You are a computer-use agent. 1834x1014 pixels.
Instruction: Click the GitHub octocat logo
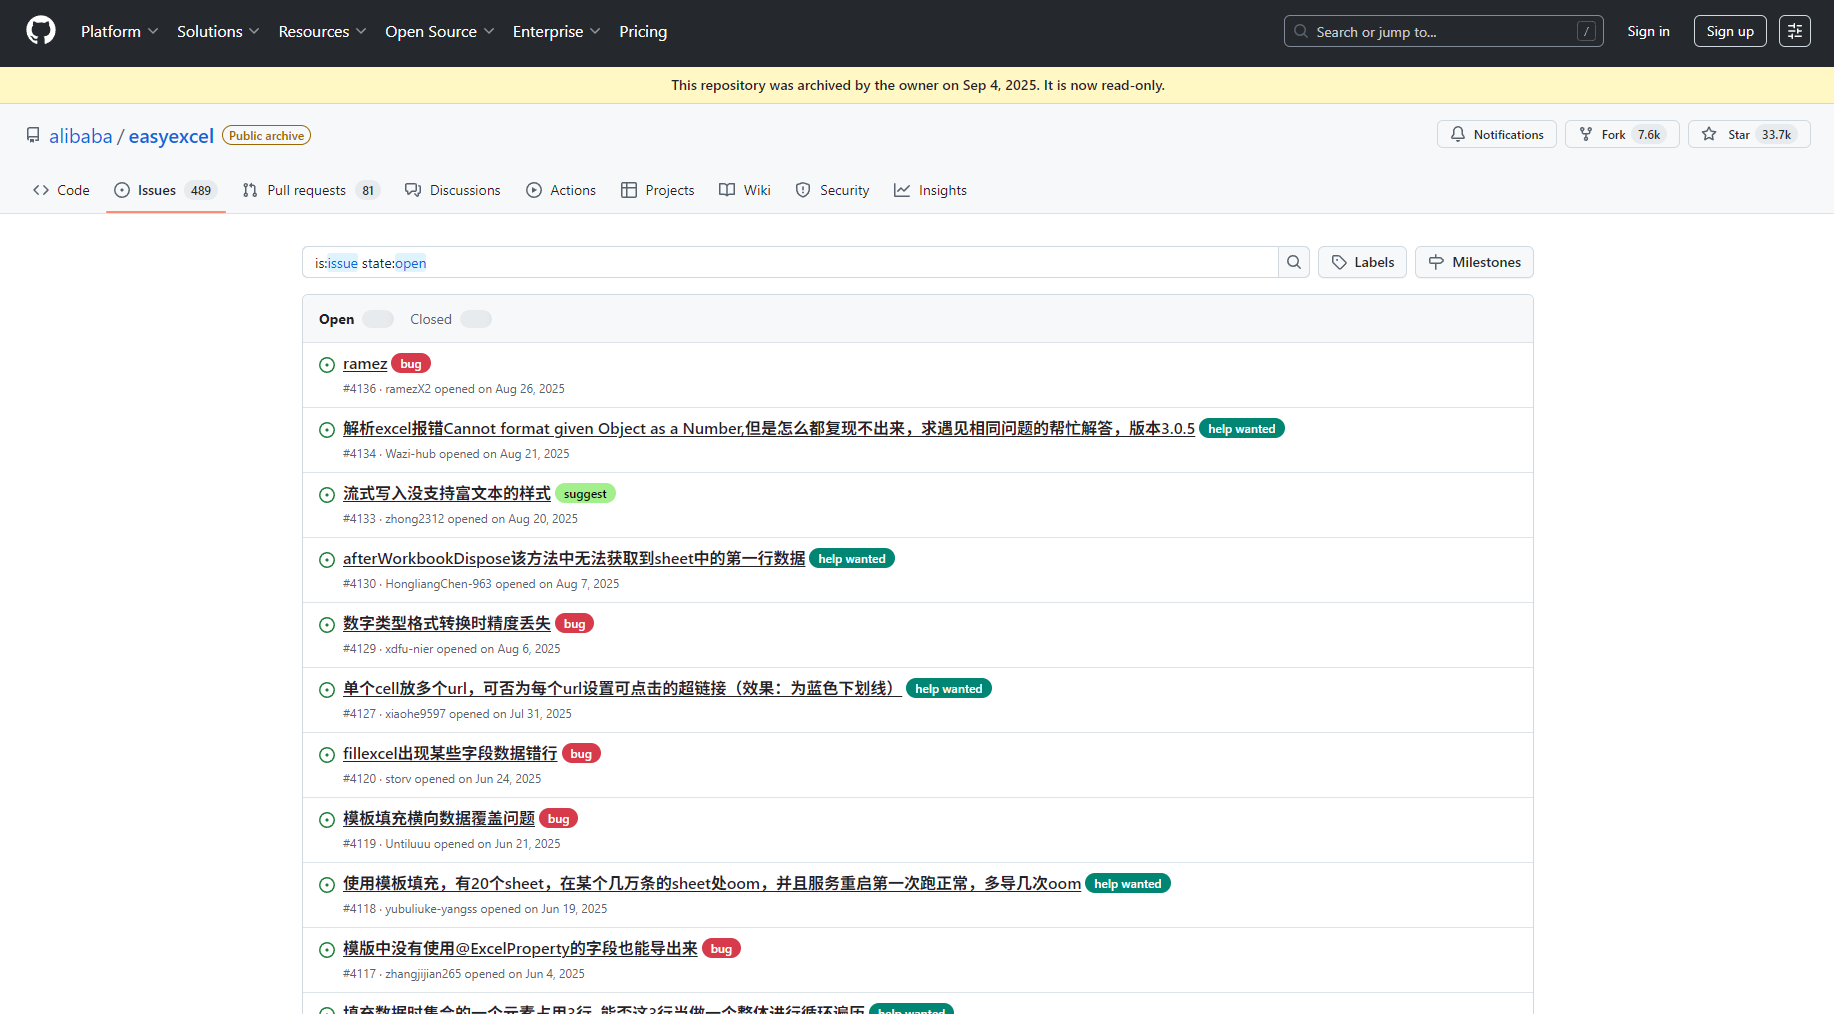pyautogui.click(x=40, y=29)
